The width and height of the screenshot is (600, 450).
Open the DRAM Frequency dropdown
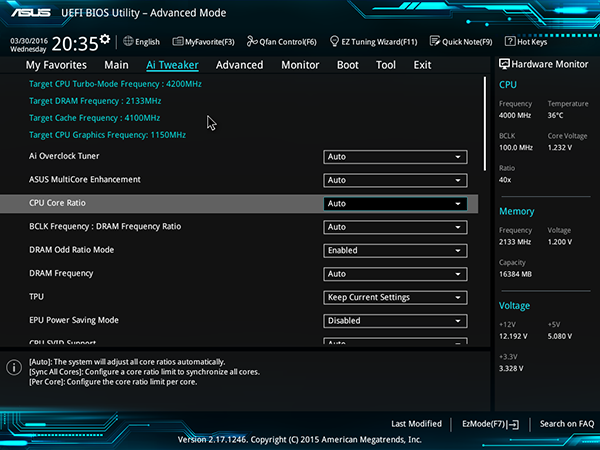coord(395,274)
